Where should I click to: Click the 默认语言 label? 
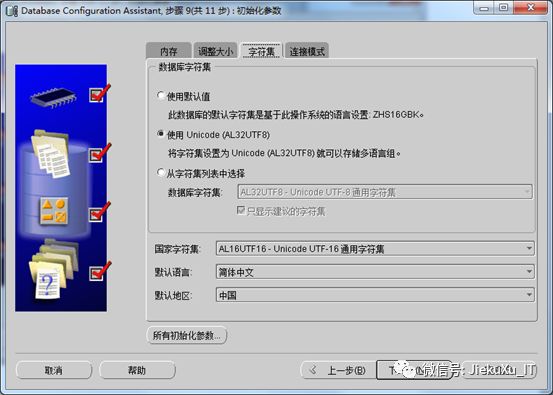coord(173,272)
